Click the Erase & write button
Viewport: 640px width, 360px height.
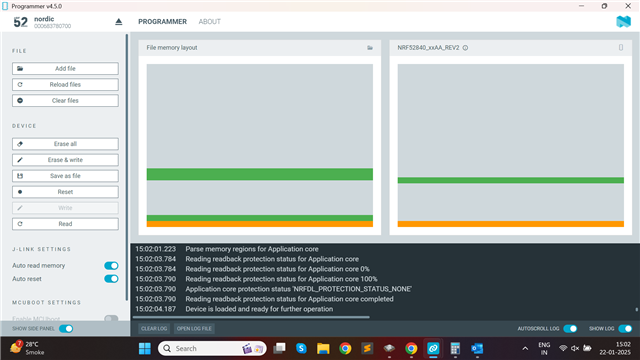tap(65, 160)
